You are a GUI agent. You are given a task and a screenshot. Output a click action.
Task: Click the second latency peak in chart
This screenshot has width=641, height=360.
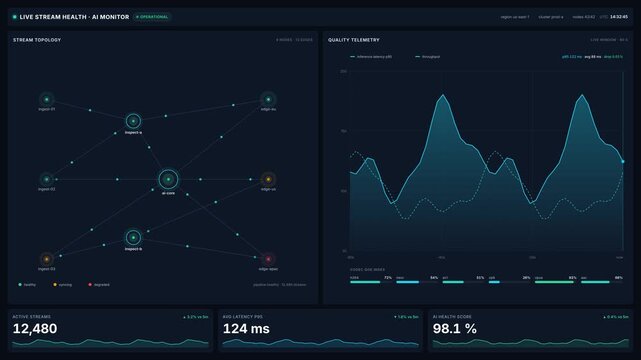pyautogui.click(x=582, y=95)
